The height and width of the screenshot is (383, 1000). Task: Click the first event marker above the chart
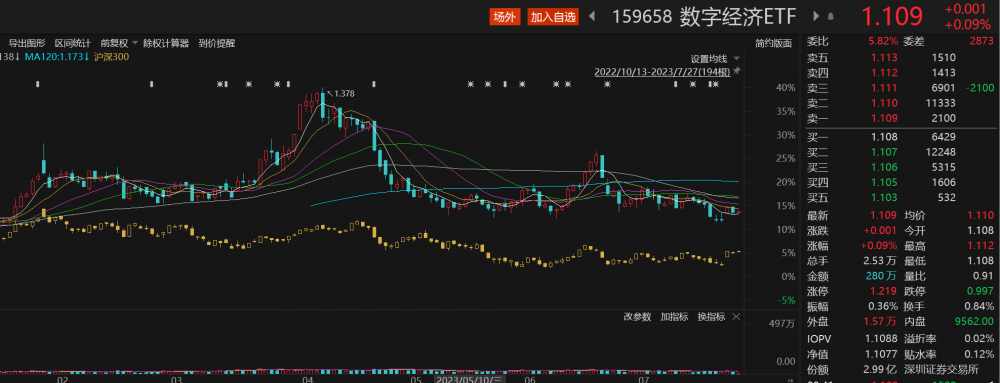point(38,84)
